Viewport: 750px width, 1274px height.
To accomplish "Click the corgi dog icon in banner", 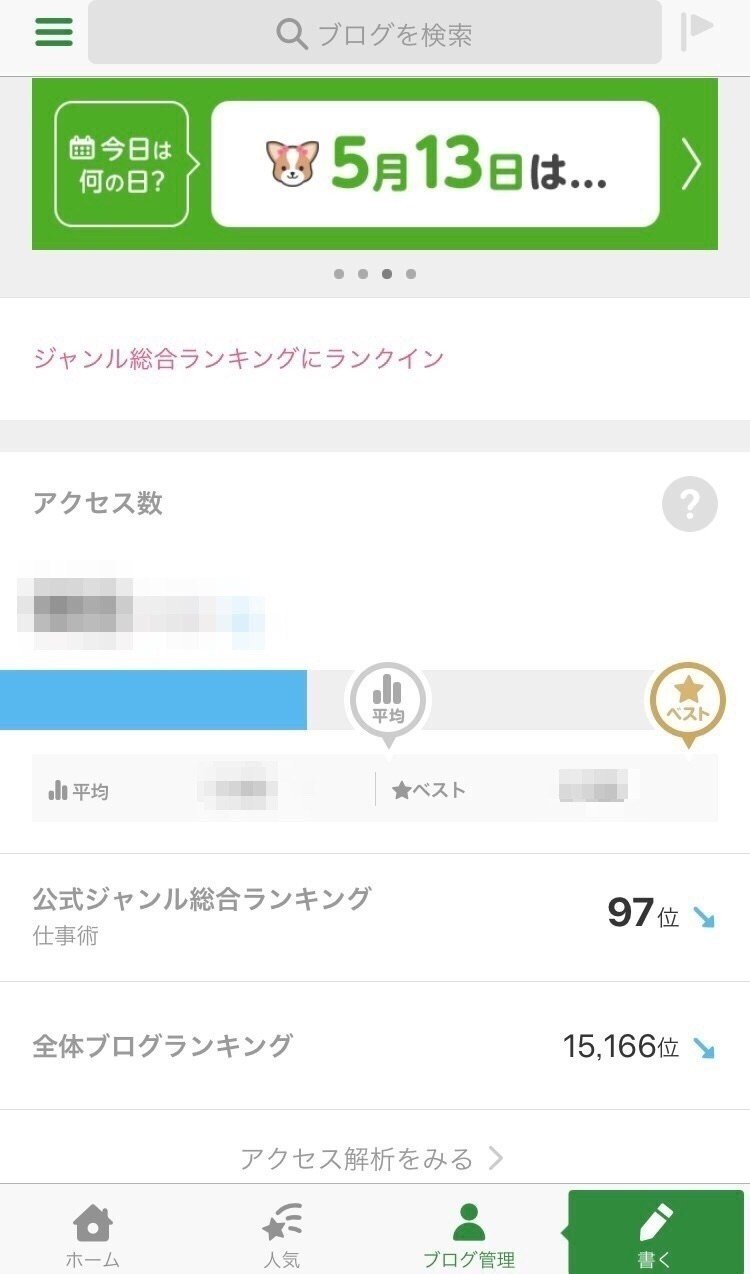I will (292, 164).
